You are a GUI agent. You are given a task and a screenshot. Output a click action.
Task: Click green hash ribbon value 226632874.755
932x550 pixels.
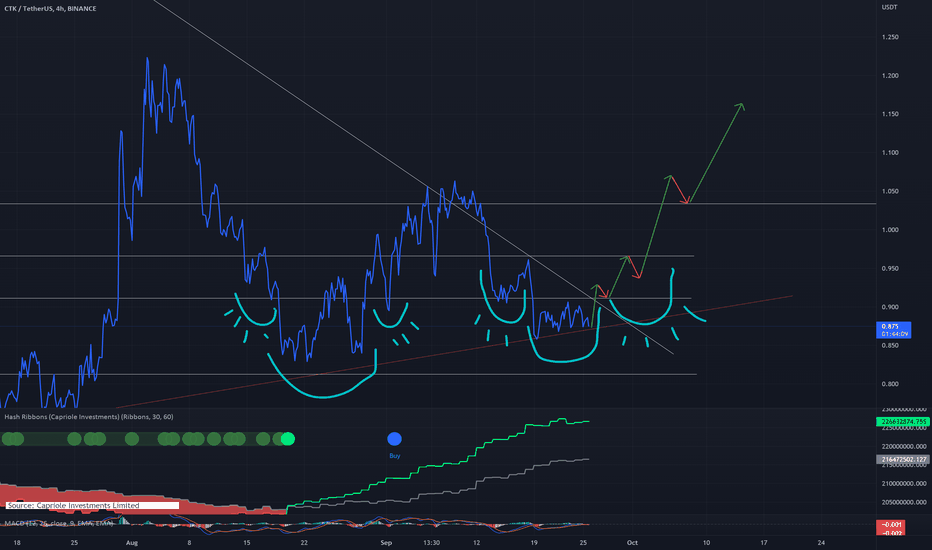point(902,422)
